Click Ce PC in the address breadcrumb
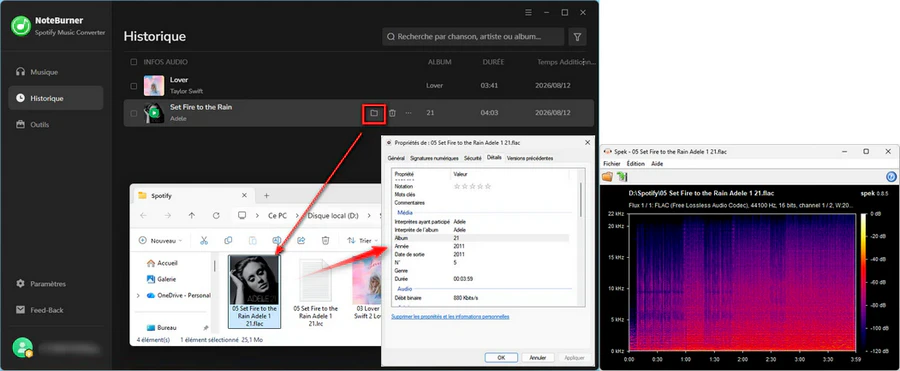 click(277, 216)
